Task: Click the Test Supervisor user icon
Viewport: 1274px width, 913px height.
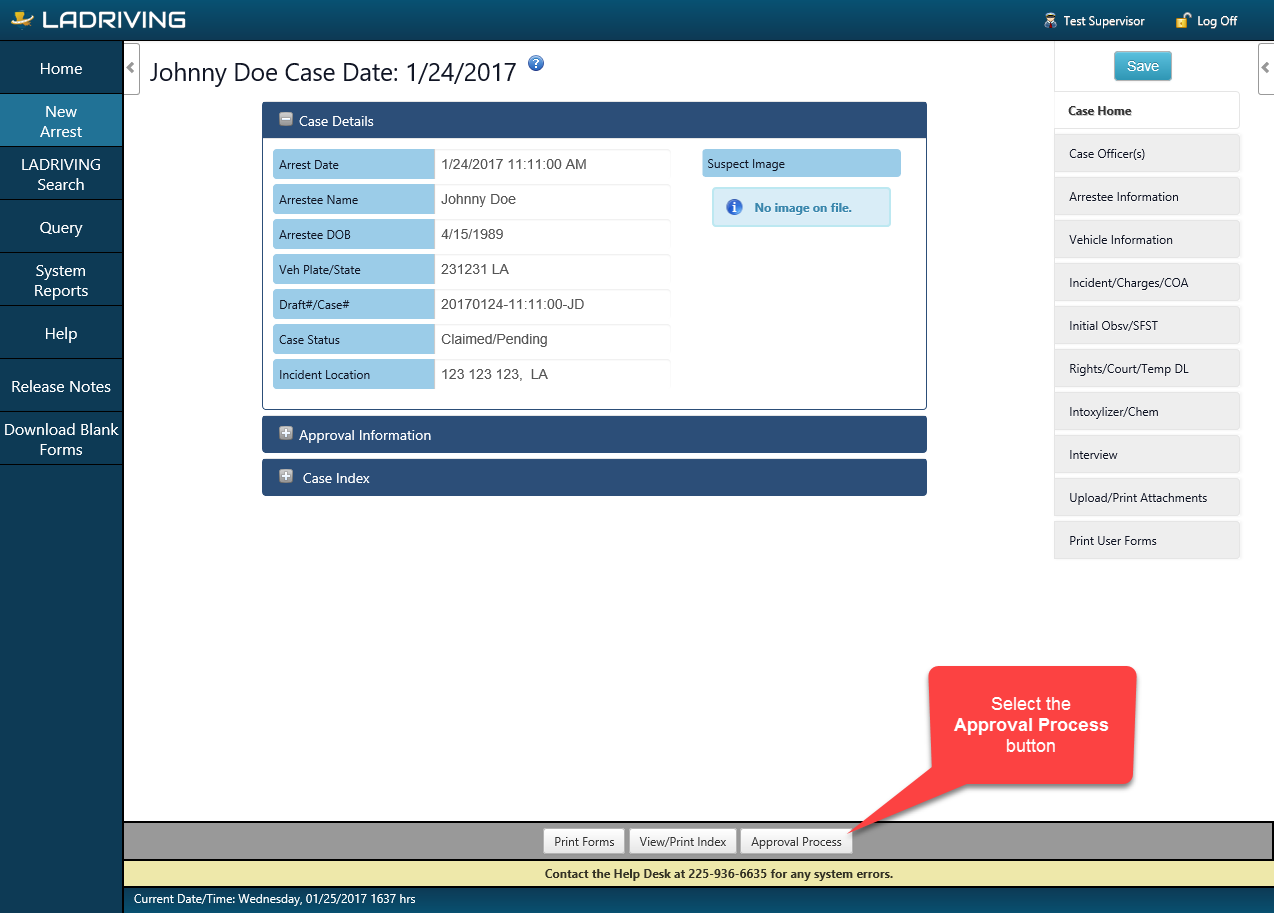Action: (1050, 21)
